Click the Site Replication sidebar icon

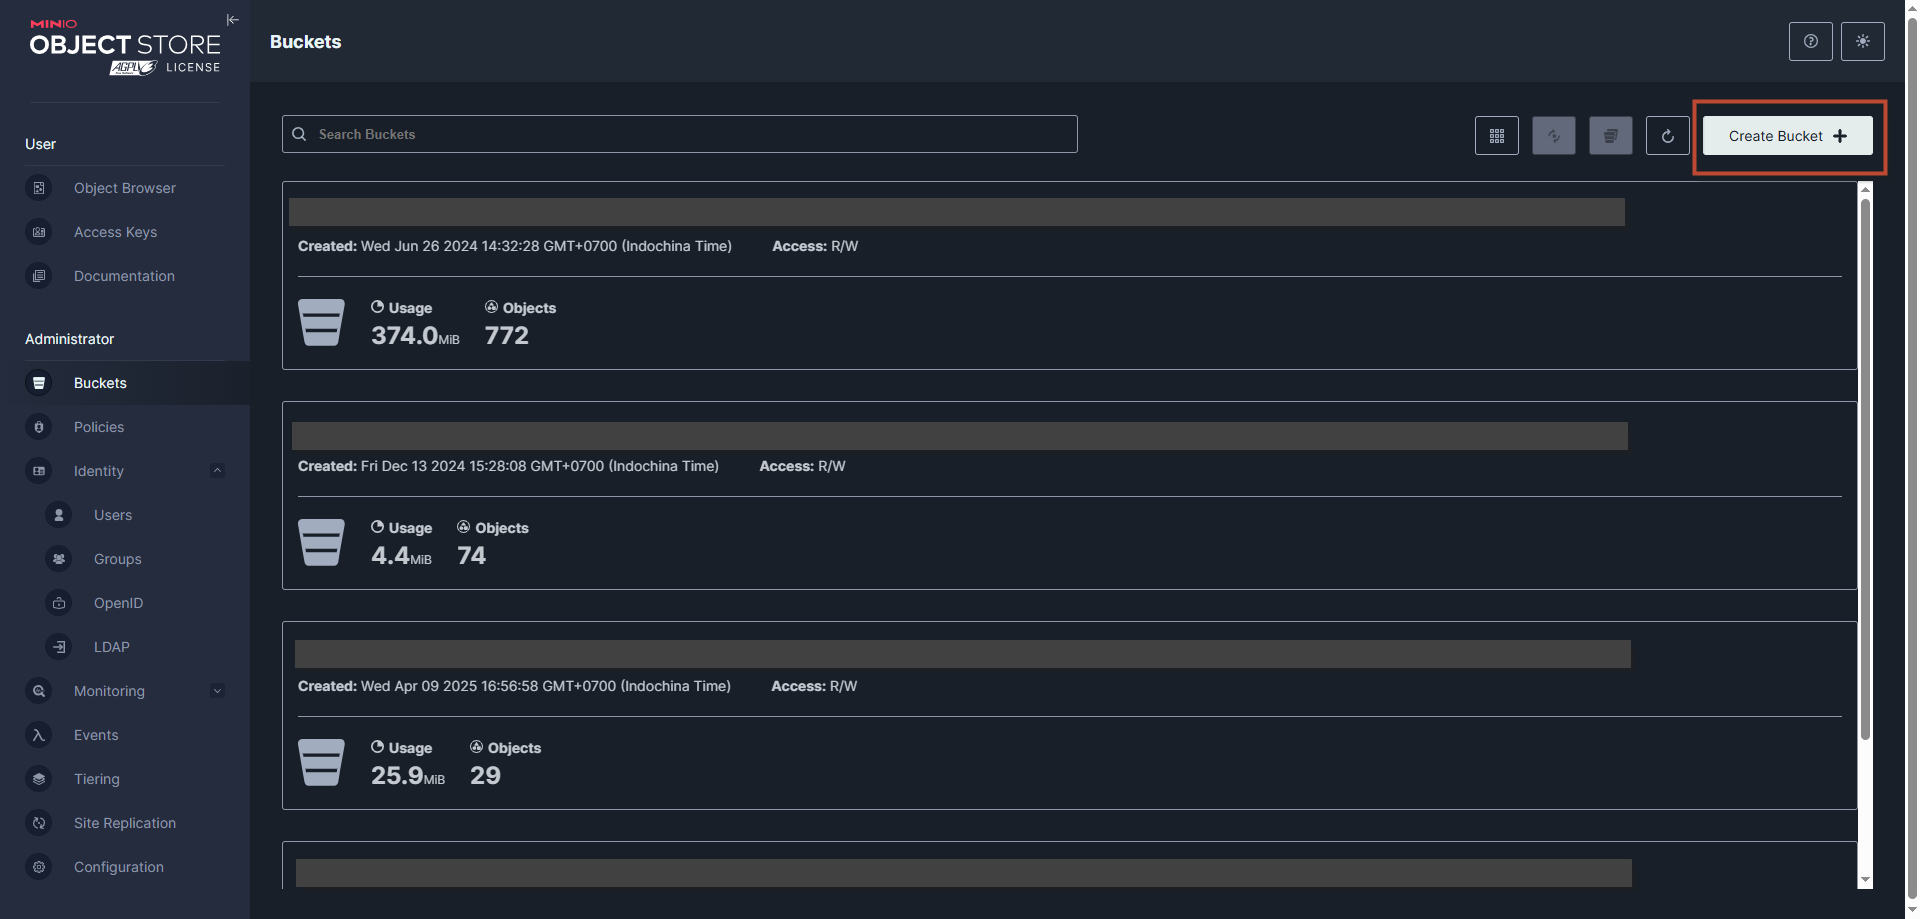tap(39, 823)
